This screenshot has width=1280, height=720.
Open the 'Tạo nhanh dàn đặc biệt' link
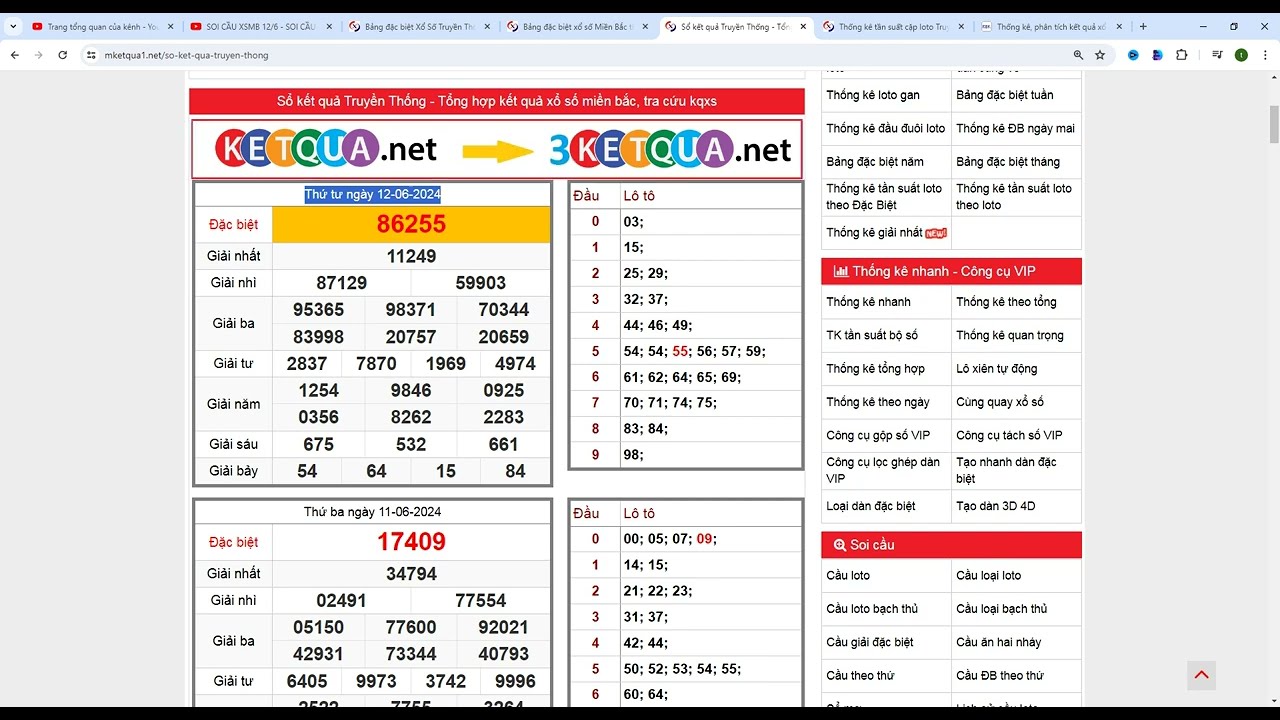pos(1006,470)
